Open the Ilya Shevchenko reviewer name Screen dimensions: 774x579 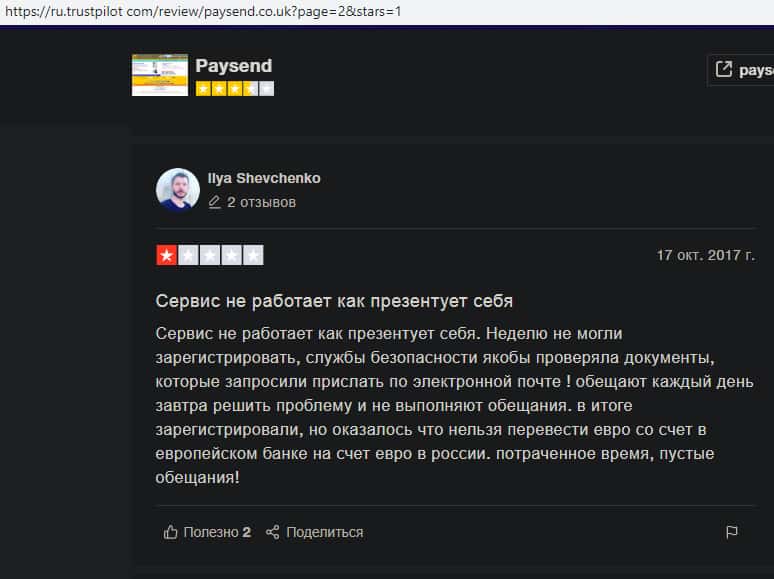pos(264,178)
